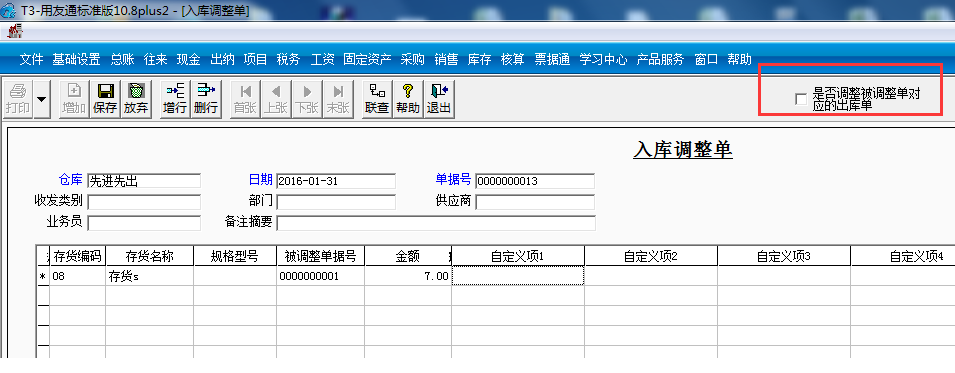The image size is (955, 373).
Task: Open the 销售 menu
Action: (x=446, y=60)
